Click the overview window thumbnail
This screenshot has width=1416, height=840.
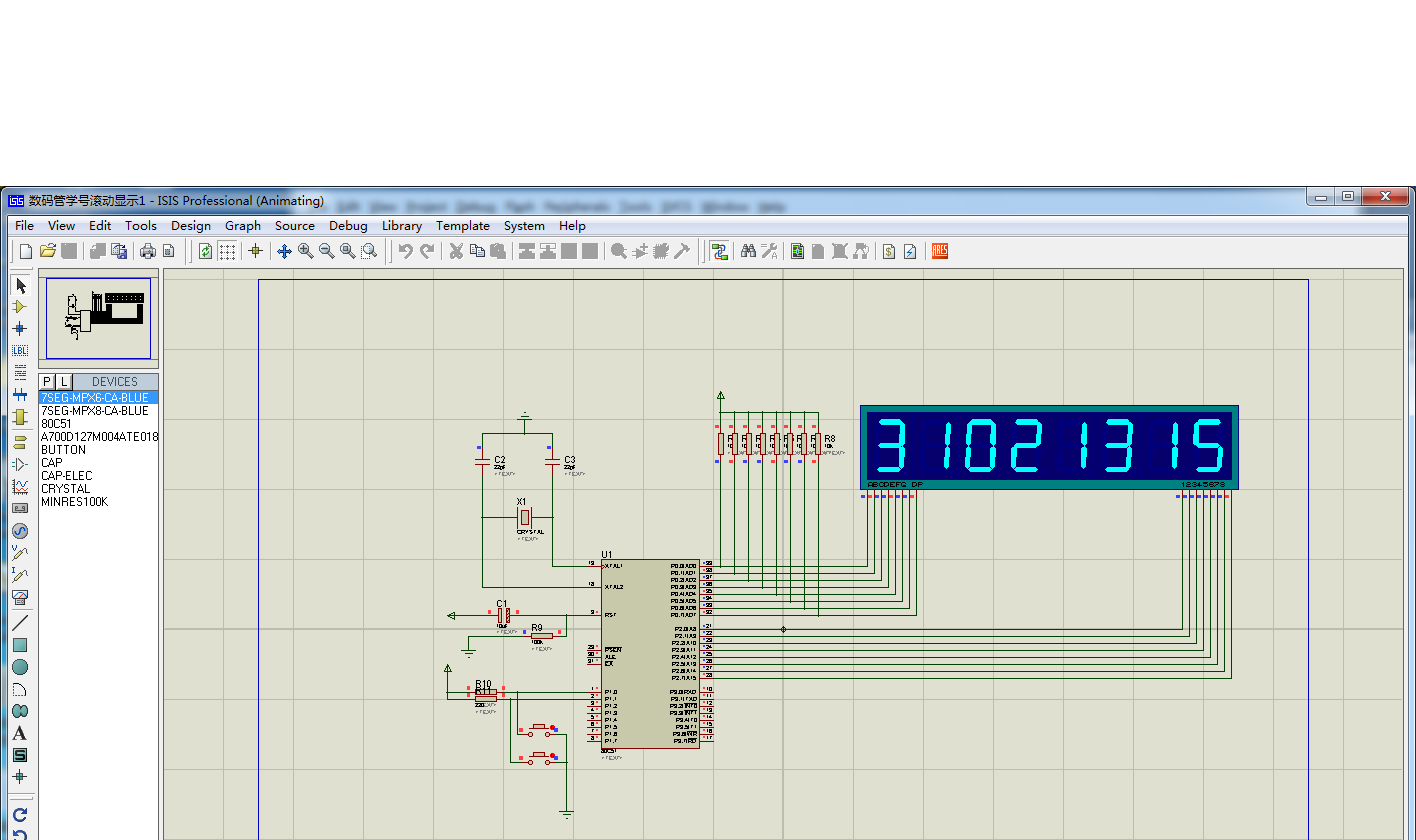point(98,318)
